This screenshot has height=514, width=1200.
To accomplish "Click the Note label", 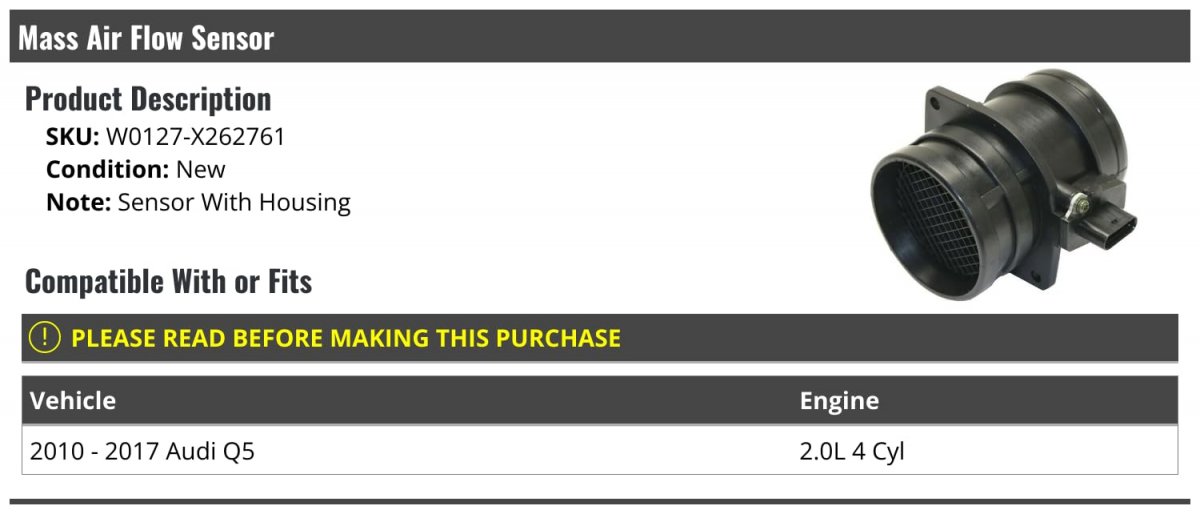I will tap(78, 202).
